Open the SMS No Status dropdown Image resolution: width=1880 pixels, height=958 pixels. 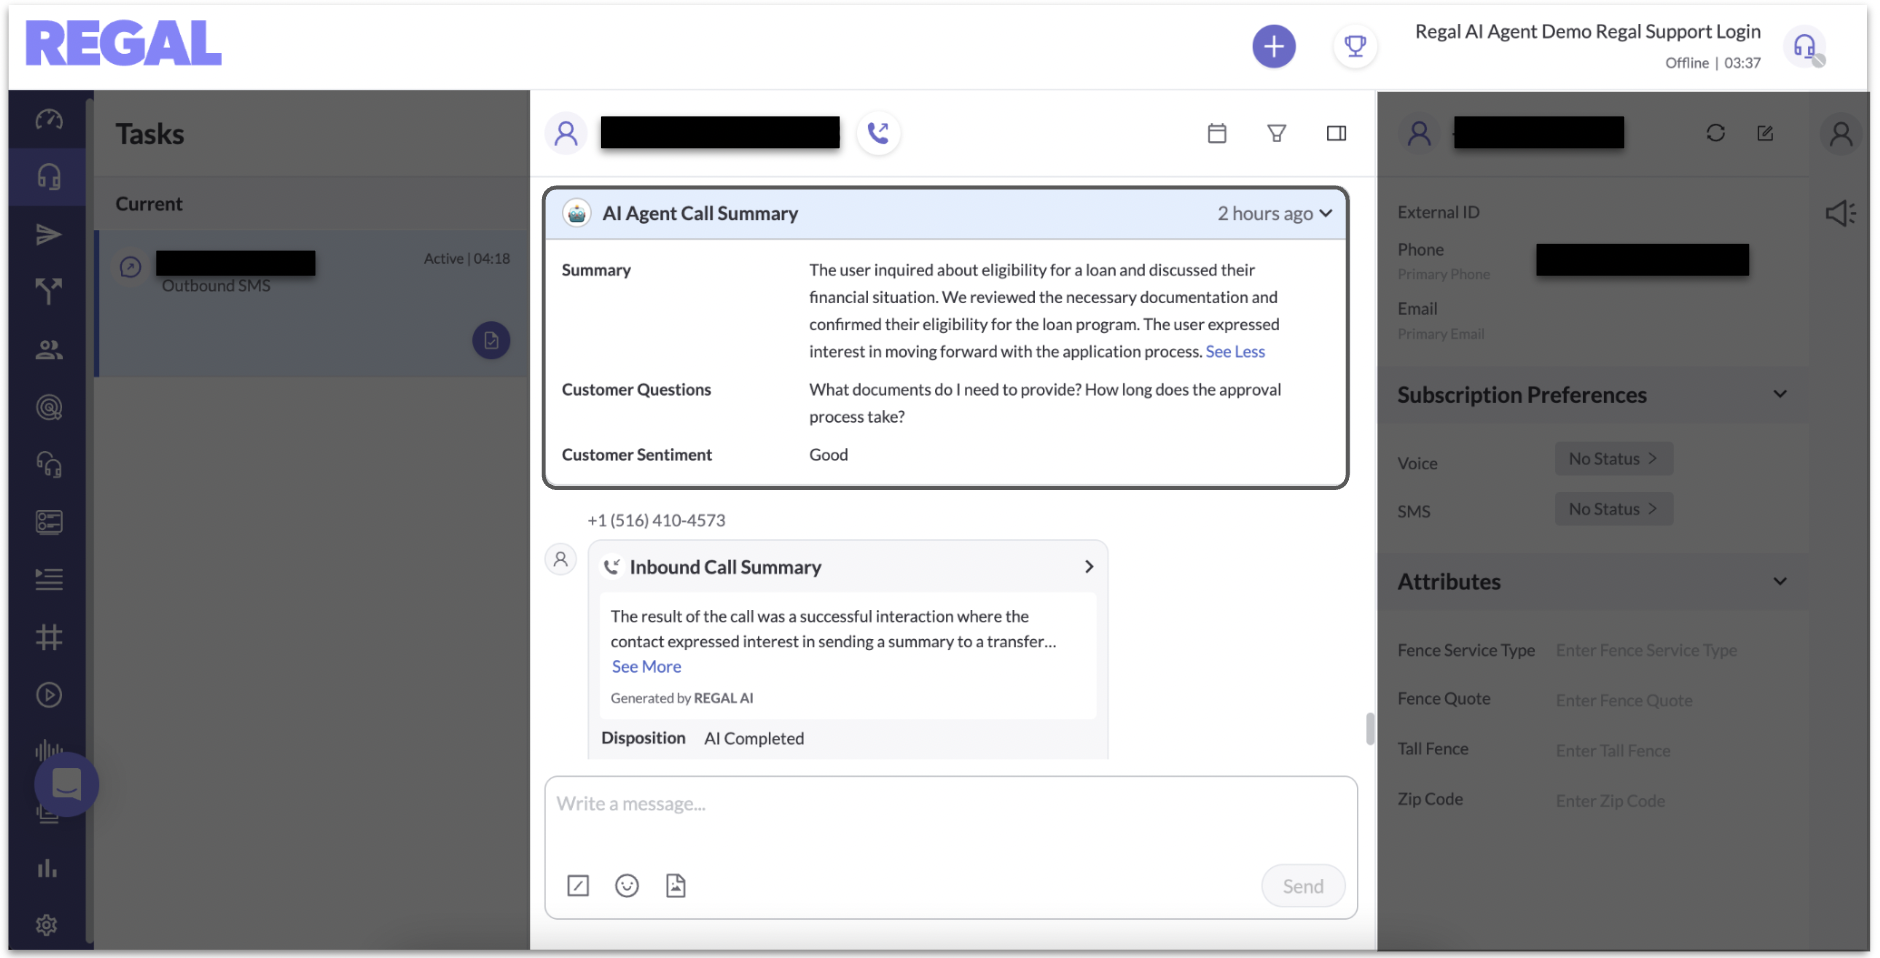pos(1614,509)
